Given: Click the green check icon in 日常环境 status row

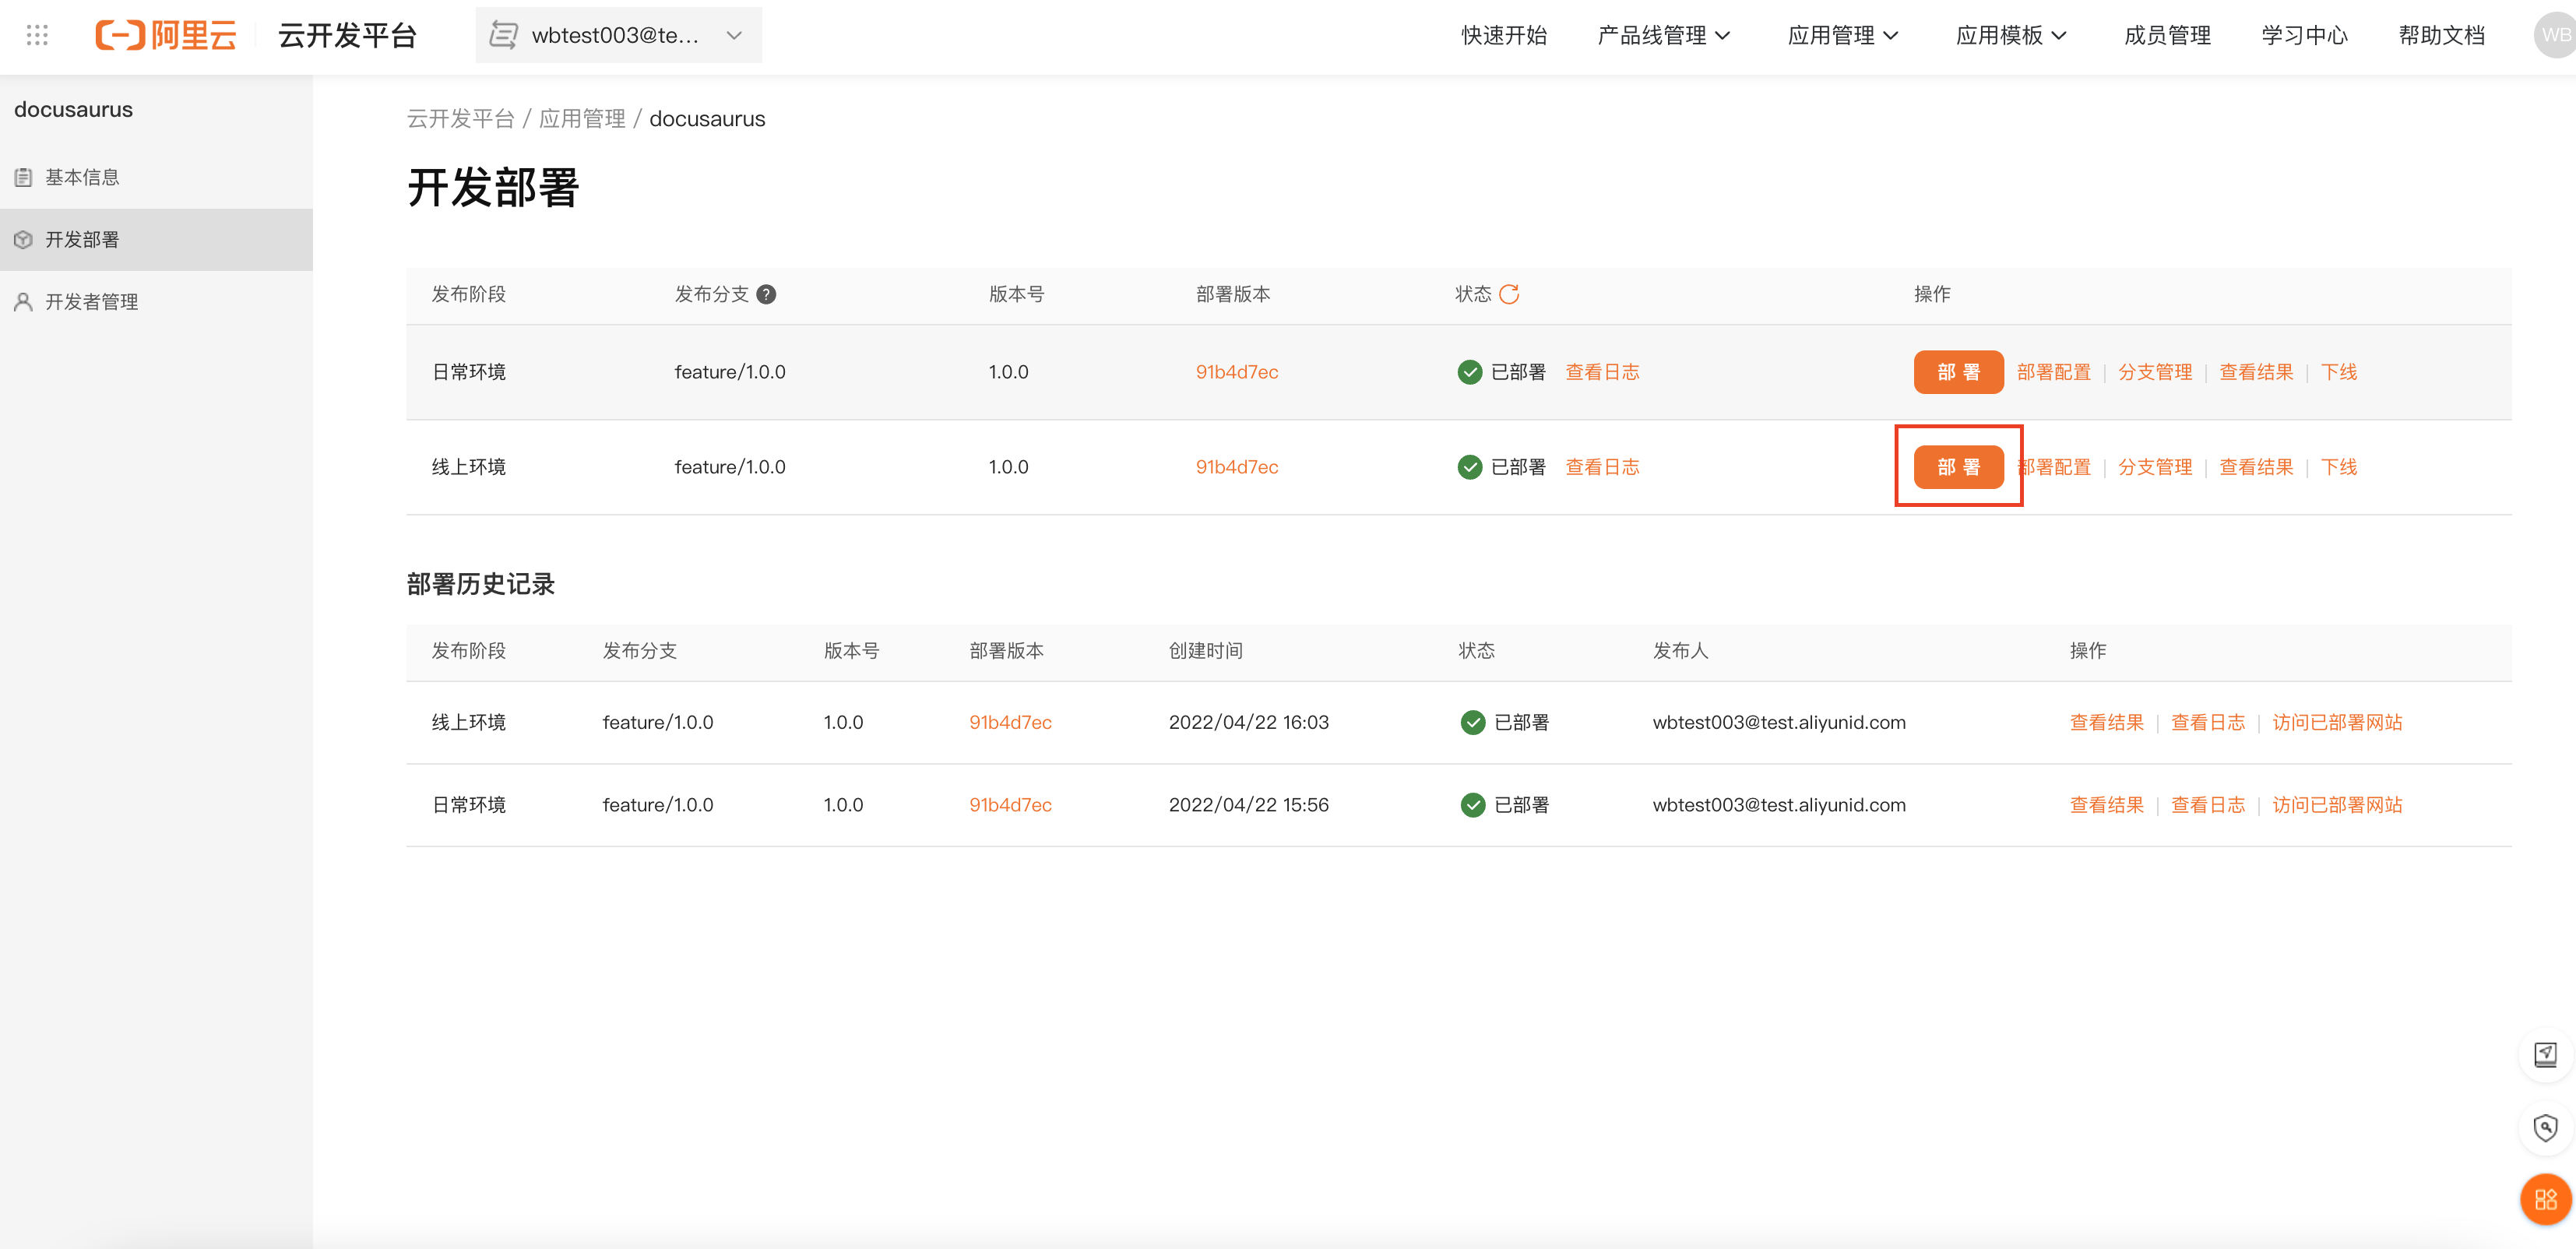Looking at the screenshot, I should point(1469,372).
